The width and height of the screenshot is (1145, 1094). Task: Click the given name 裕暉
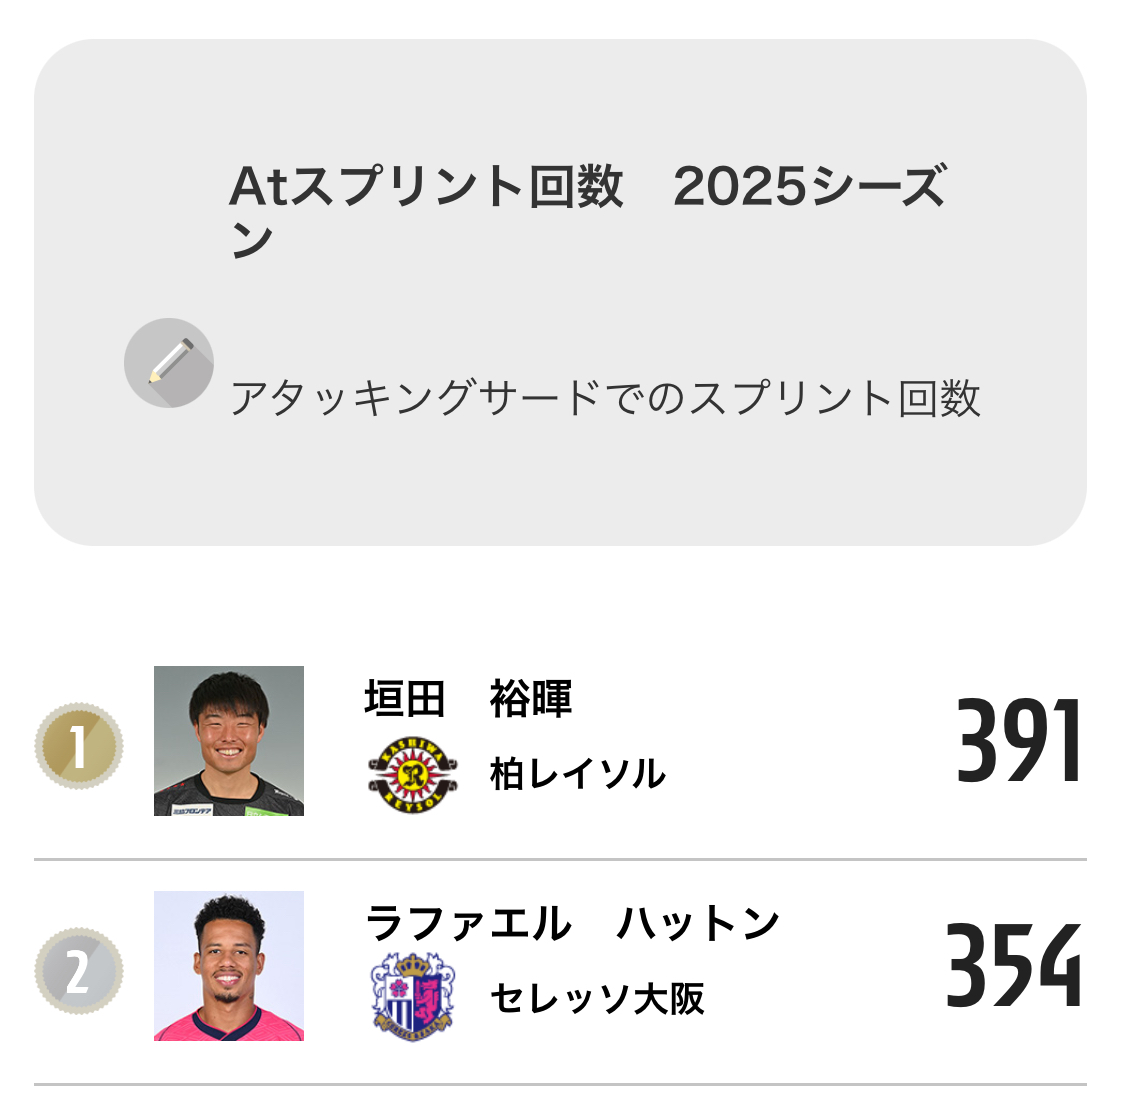click(x=531, y=699)
